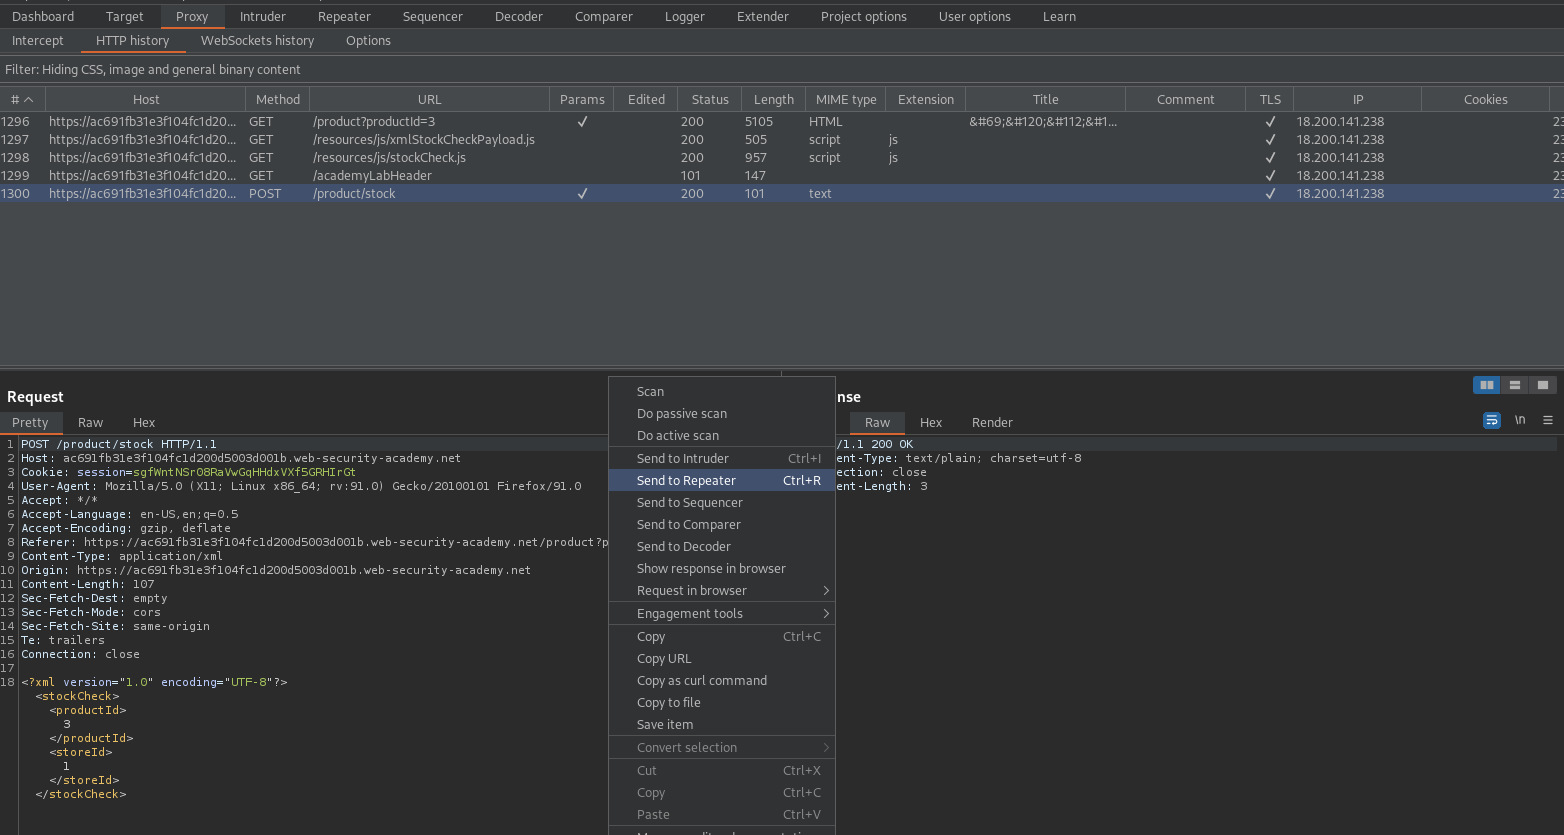
Task: Choose Copy URL menu entry
Action: click(x=722, y=659)
